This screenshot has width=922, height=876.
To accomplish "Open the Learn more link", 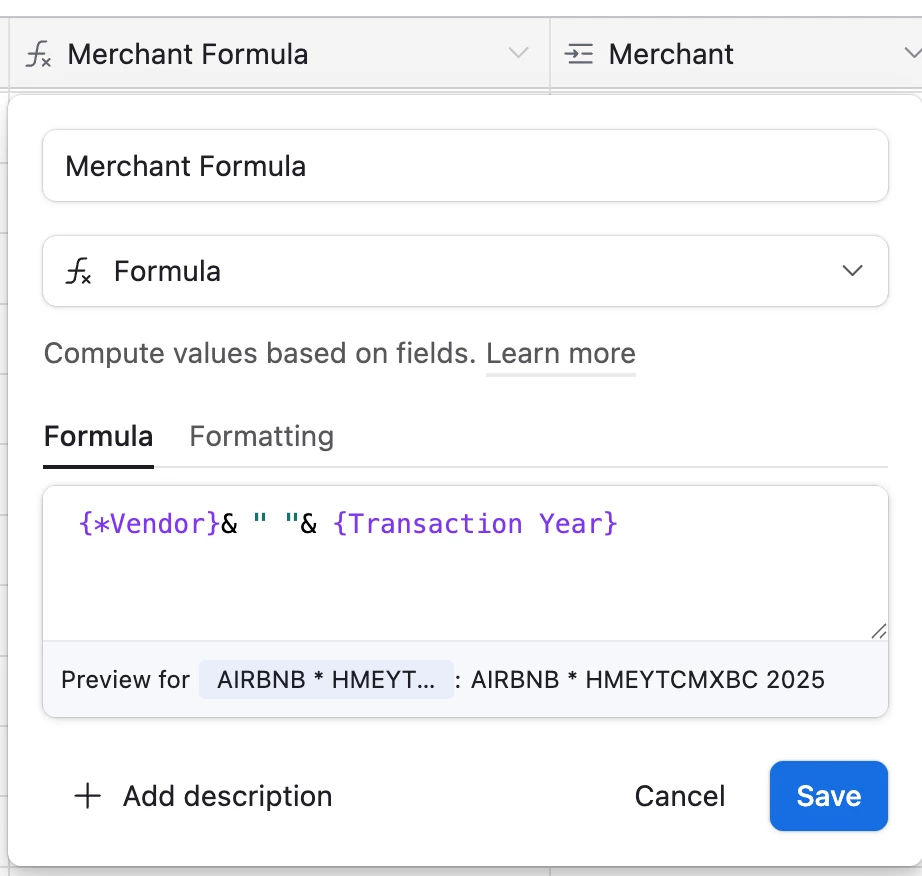I will 561,353.
